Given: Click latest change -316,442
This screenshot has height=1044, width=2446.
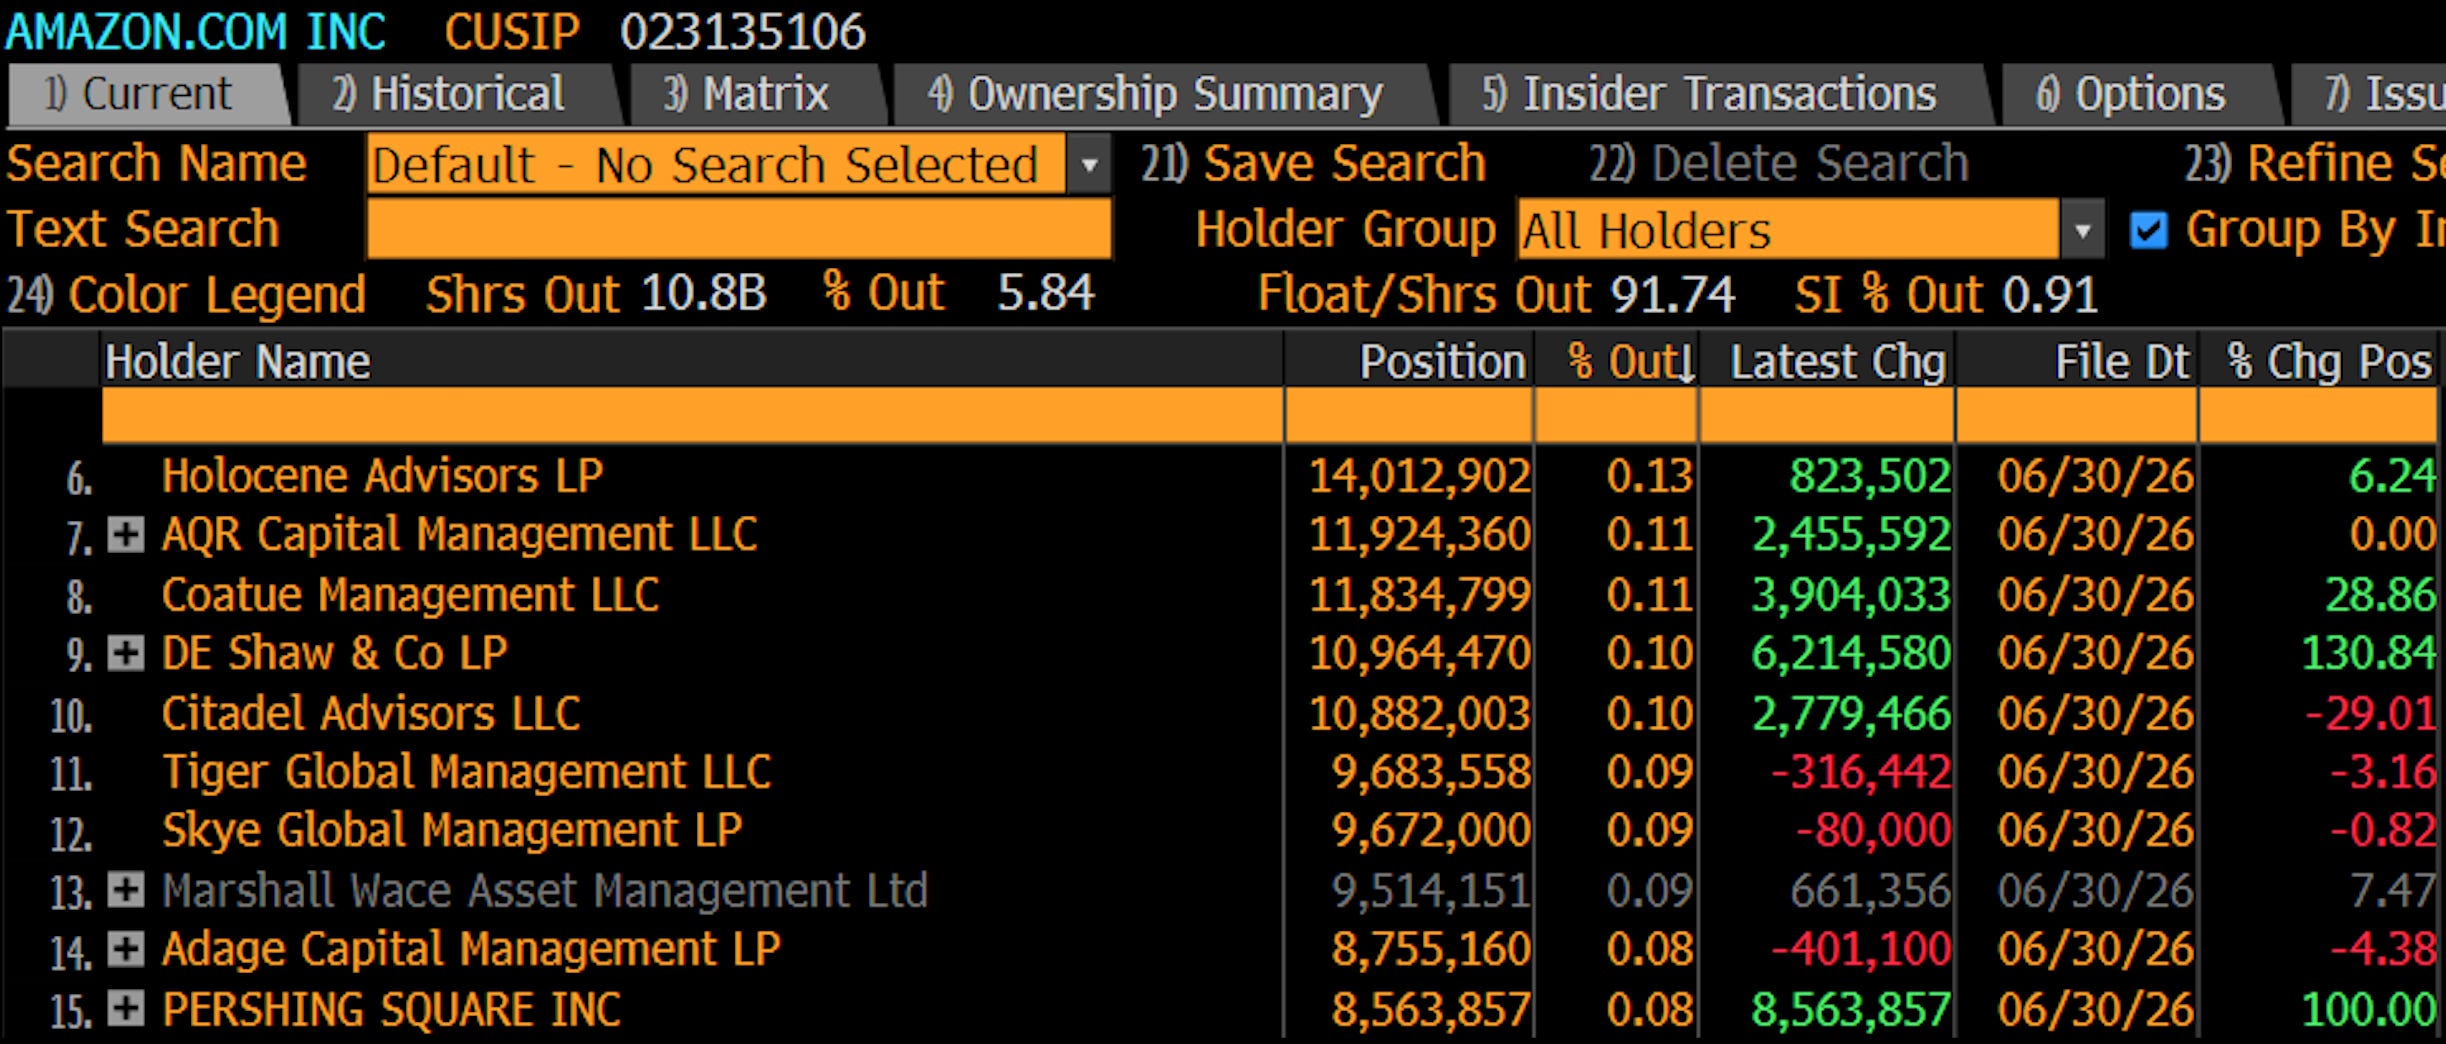Looking at the screenshot, I should (1861, 772).
